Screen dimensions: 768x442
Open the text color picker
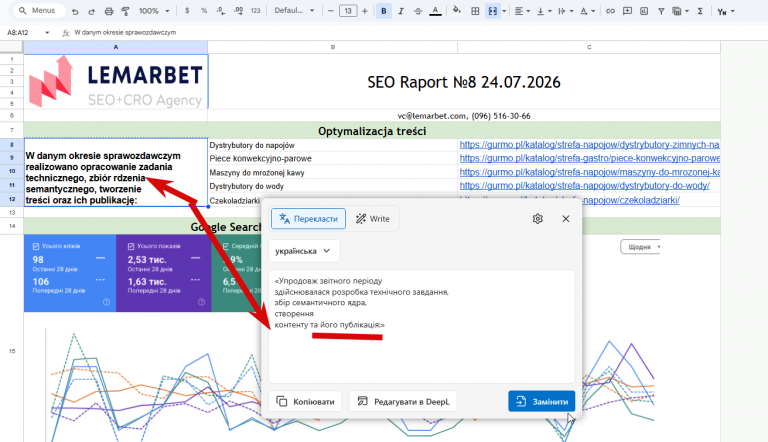pos(435,11)
